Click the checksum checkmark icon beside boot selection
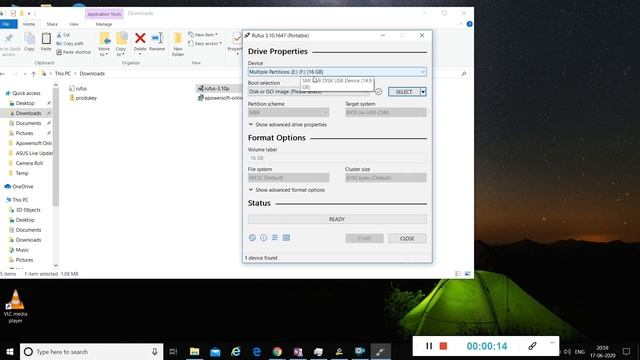This screenshot has height=360, width=640. (x=378, y=92)
